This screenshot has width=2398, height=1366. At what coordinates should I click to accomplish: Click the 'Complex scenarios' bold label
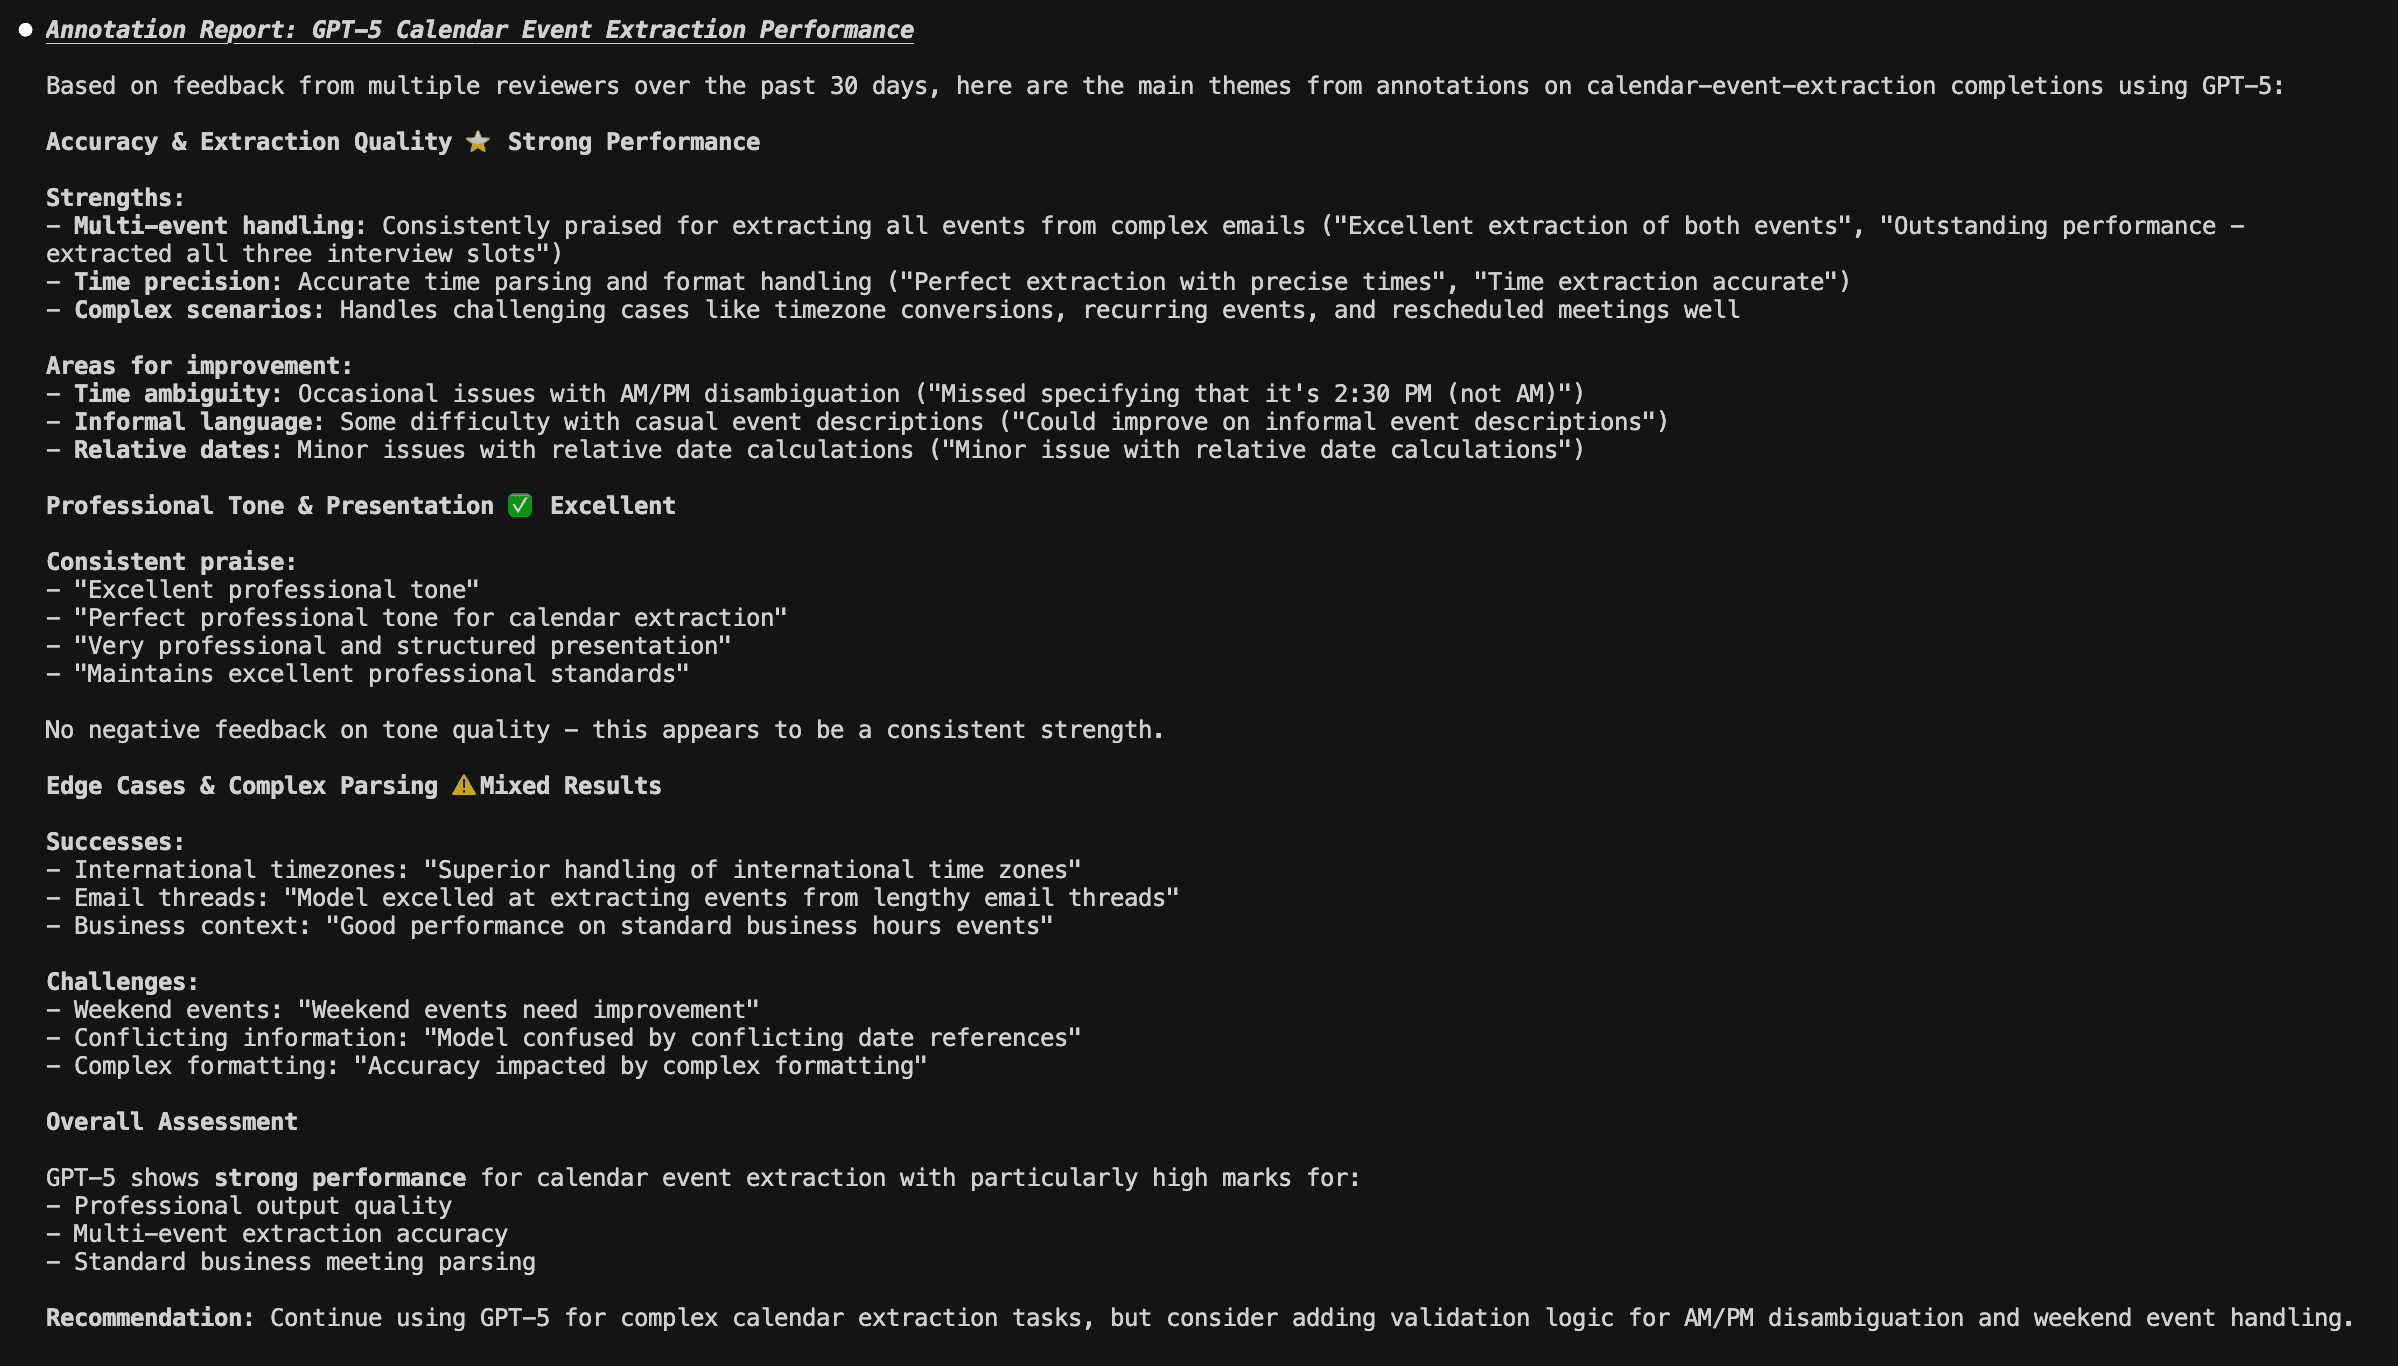pos(192,310)
